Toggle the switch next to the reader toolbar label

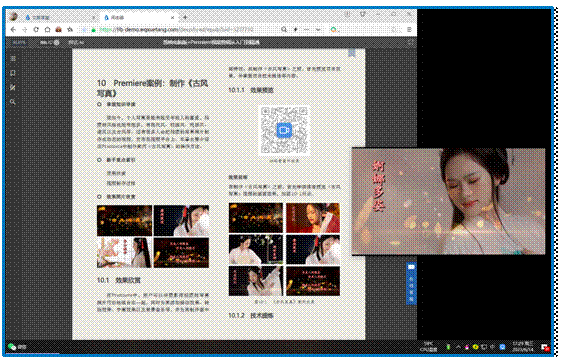[56, 42]
